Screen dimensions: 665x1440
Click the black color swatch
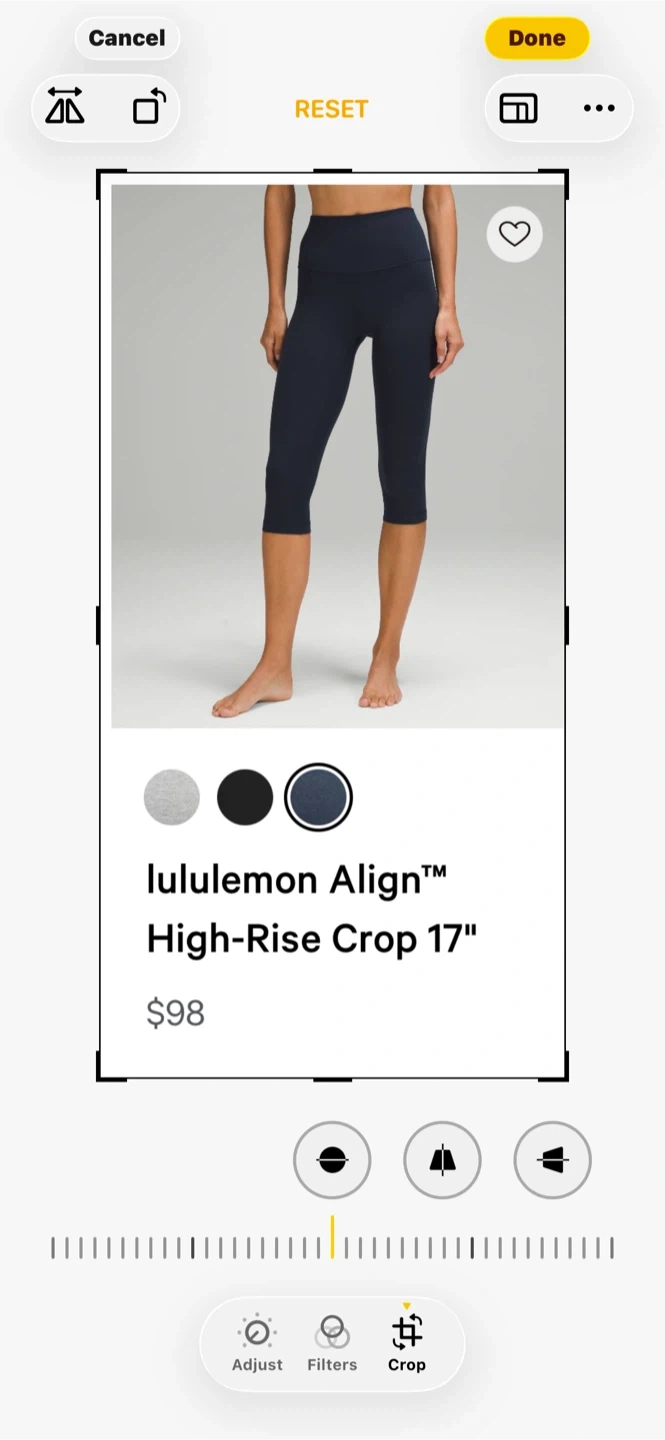tap(245, 797)
